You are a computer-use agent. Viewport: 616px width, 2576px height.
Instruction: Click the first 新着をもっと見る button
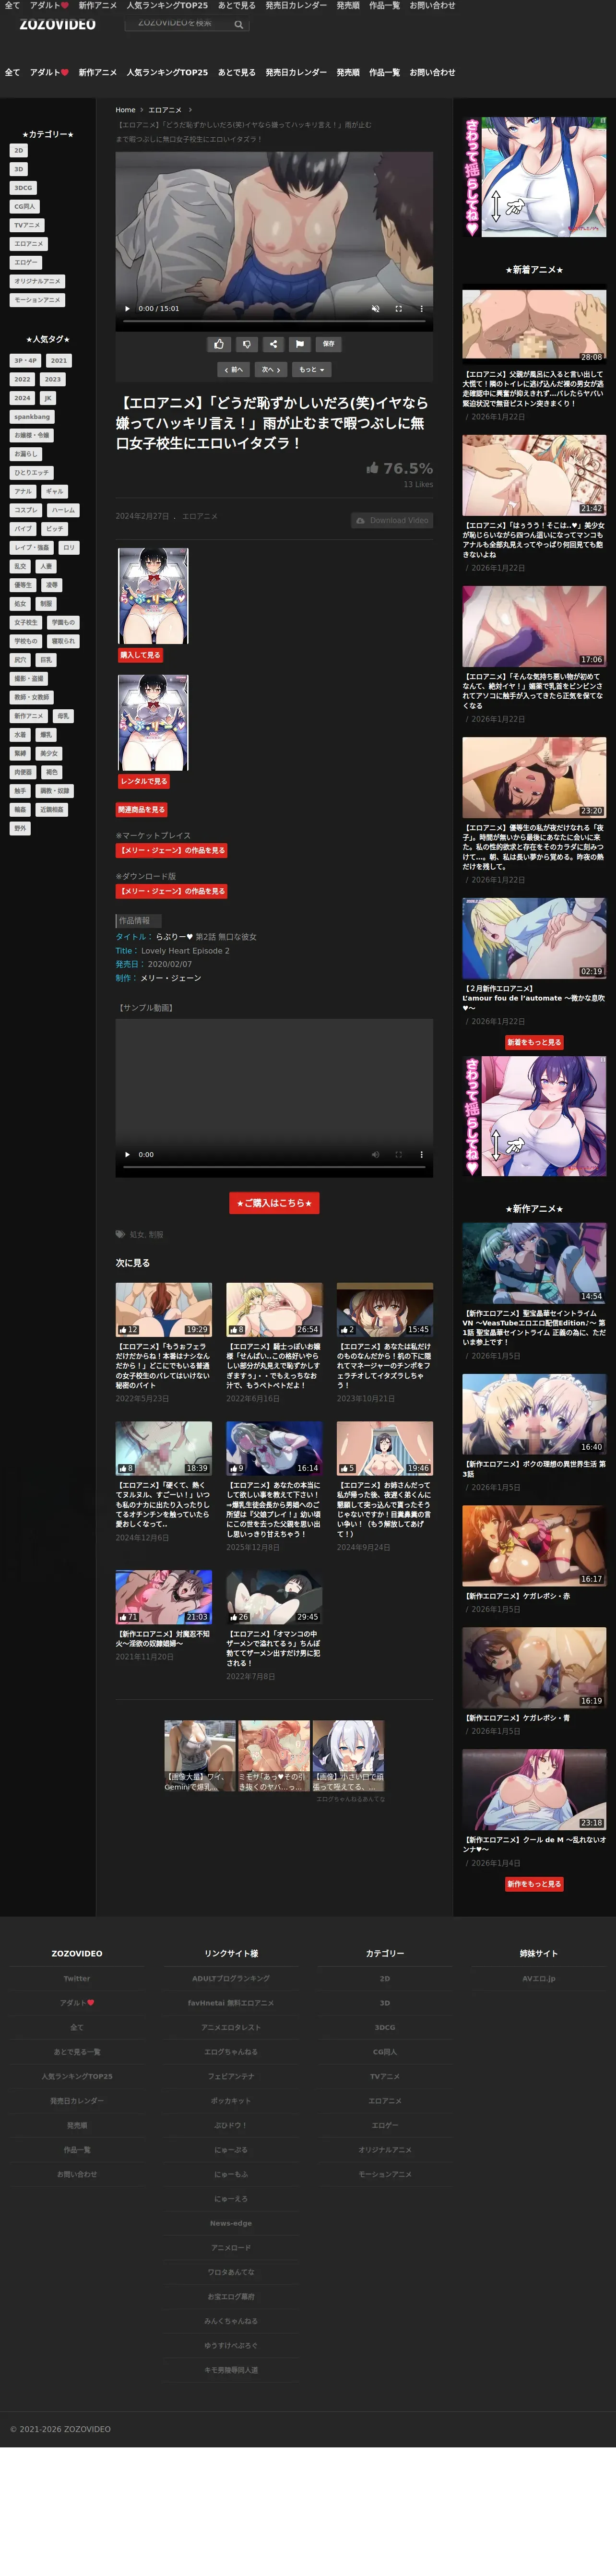click(x=534, y=1042)
